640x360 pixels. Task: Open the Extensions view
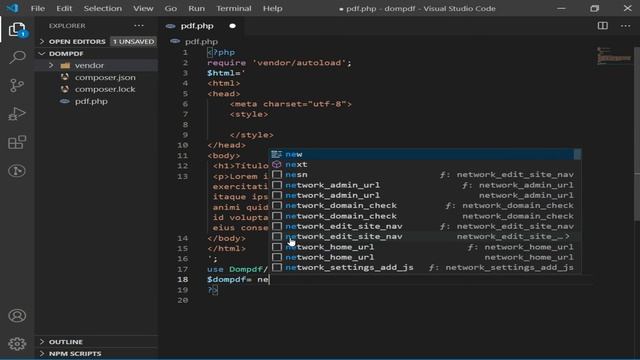[x=17, y=142]
